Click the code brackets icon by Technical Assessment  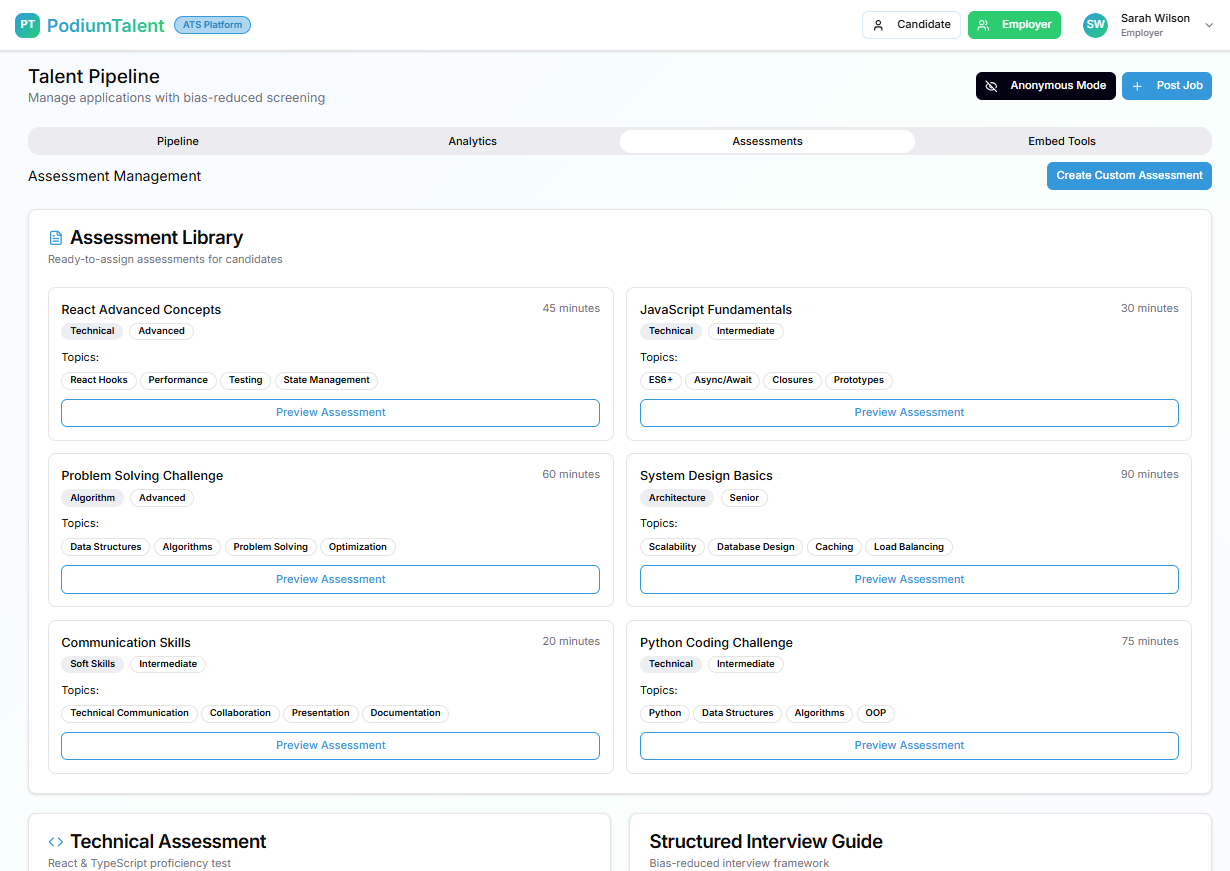(56, 842)
